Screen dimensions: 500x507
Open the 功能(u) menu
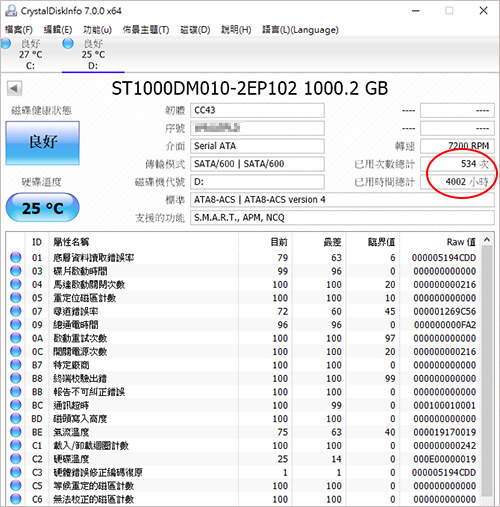click(x=97, y=30)
